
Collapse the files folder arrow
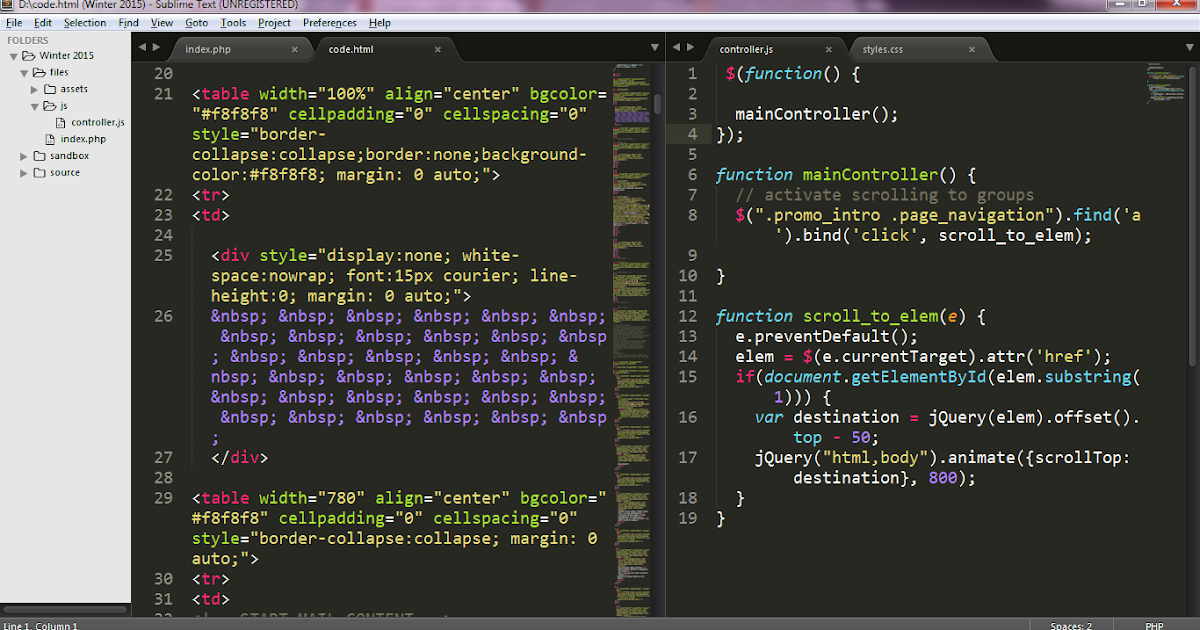click(x=24, y=73)
